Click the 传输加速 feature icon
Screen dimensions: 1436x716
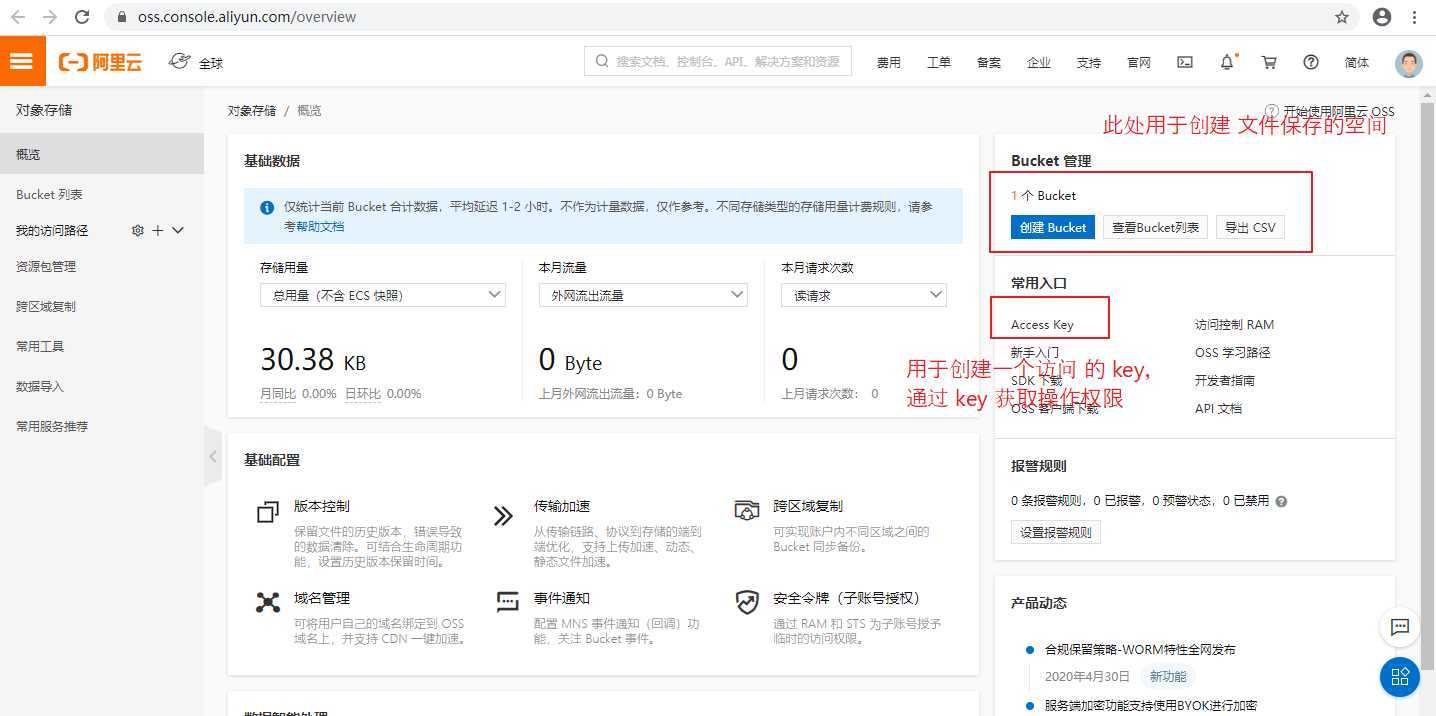(x=503, y=515)
